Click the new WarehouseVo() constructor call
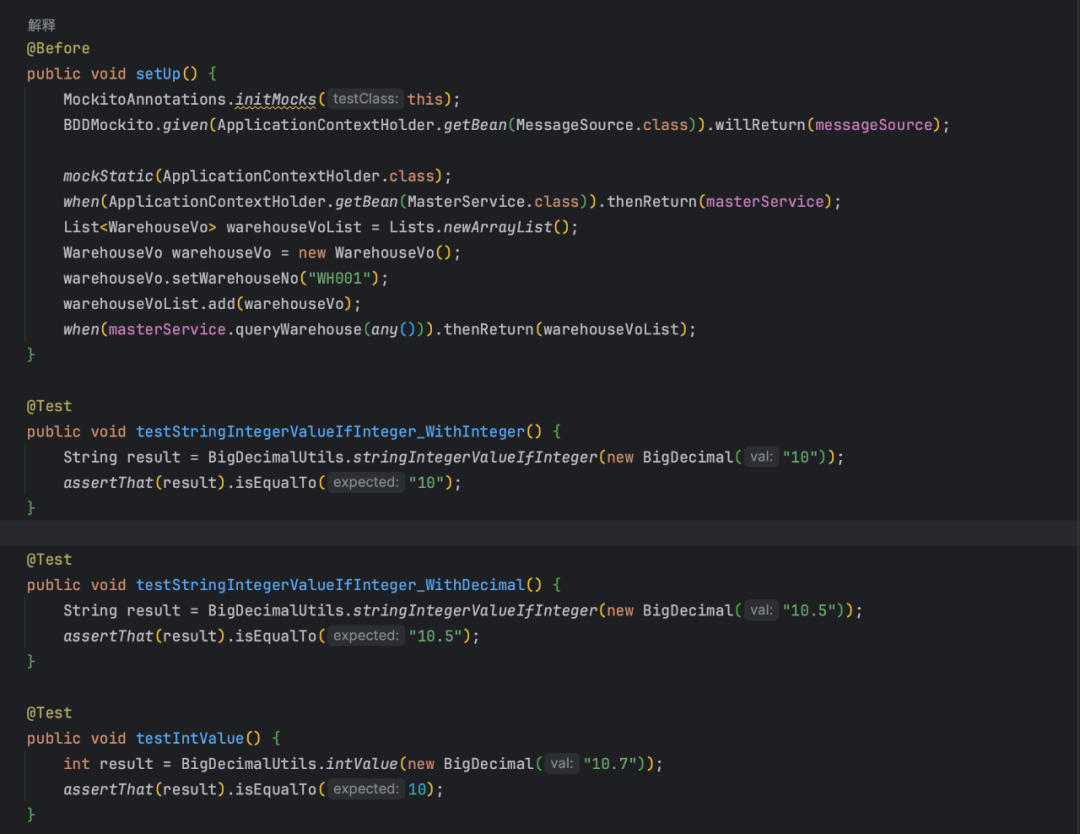The image size is (1080, 834). click(375, 253)
